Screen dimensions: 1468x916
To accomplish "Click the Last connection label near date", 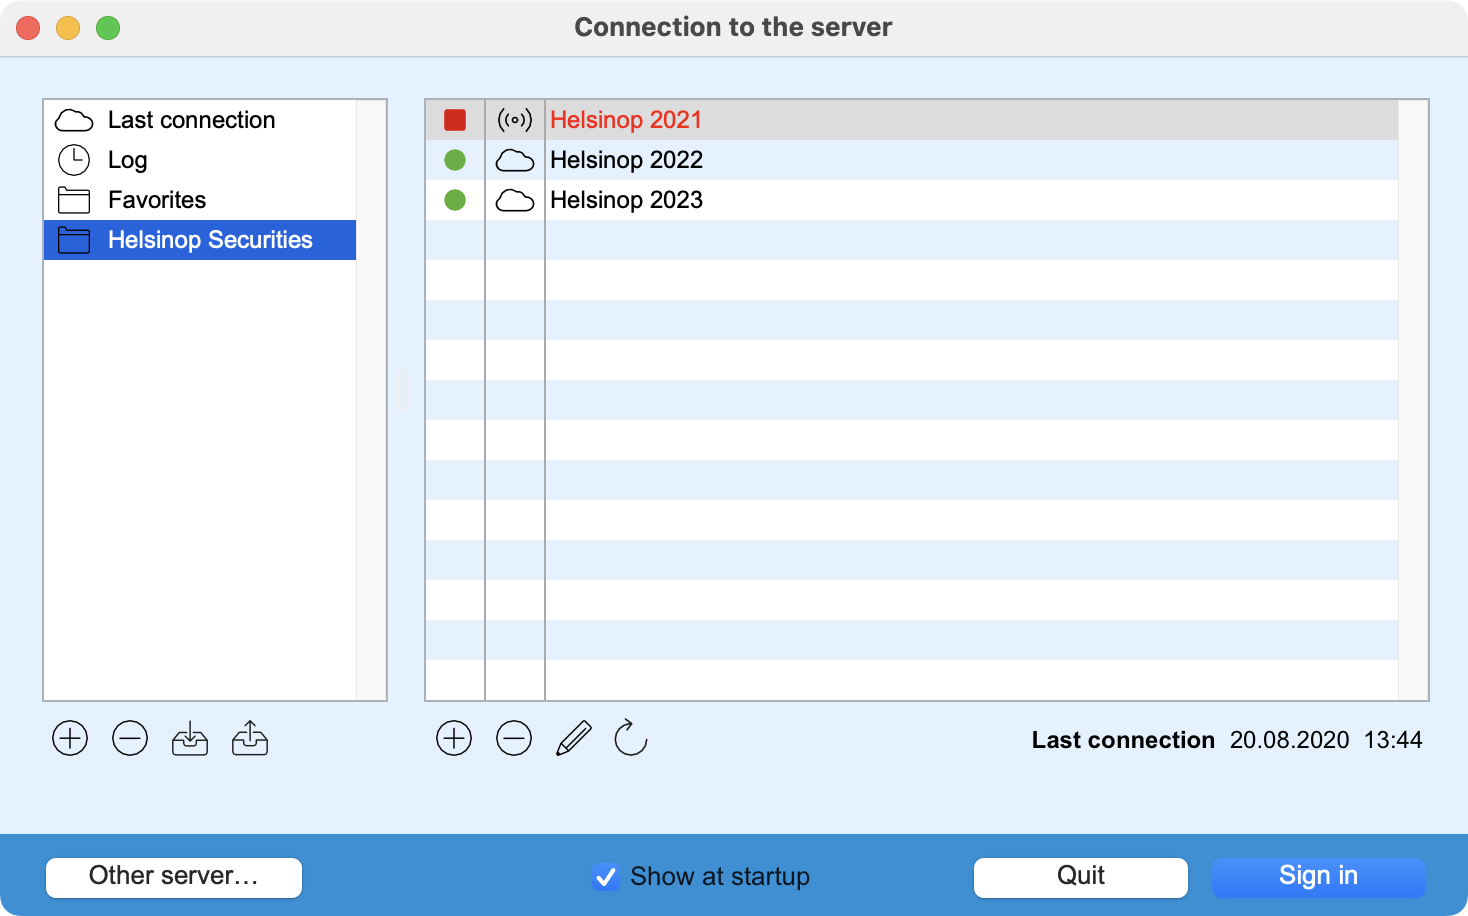I will coord(1123,740).
